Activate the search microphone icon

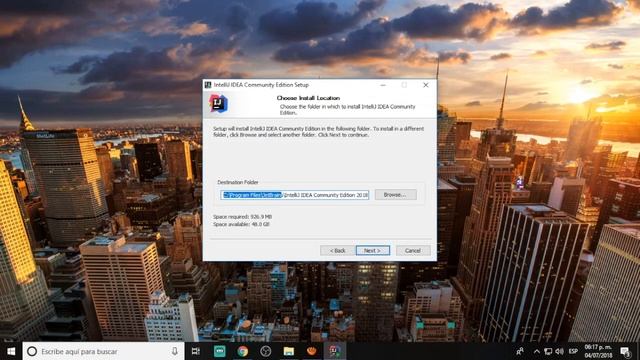pos(175,351)
